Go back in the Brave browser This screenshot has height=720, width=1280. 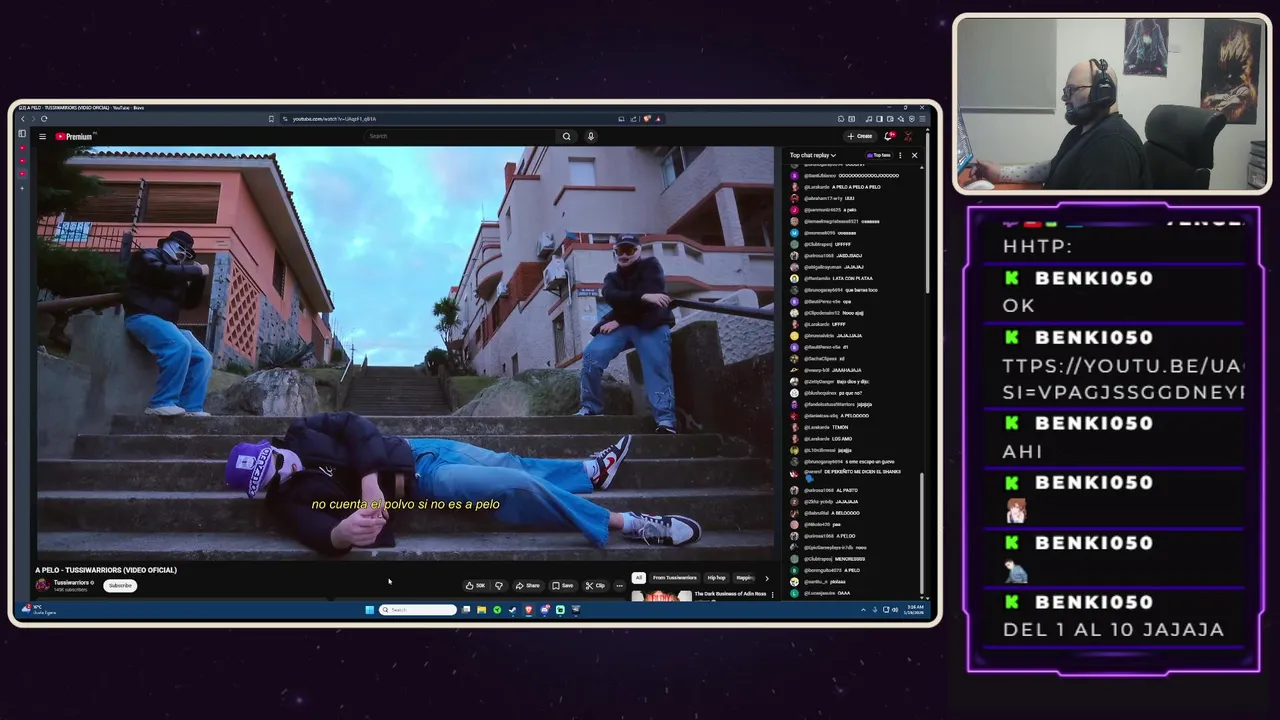pos(23,119)
